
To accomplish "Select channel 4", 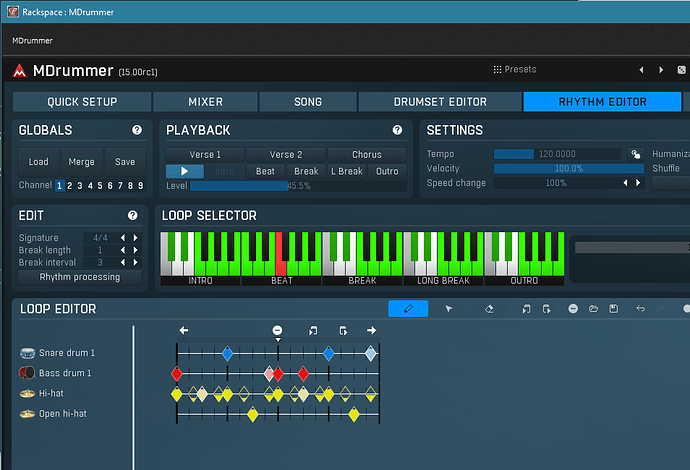I will point(90,185).
